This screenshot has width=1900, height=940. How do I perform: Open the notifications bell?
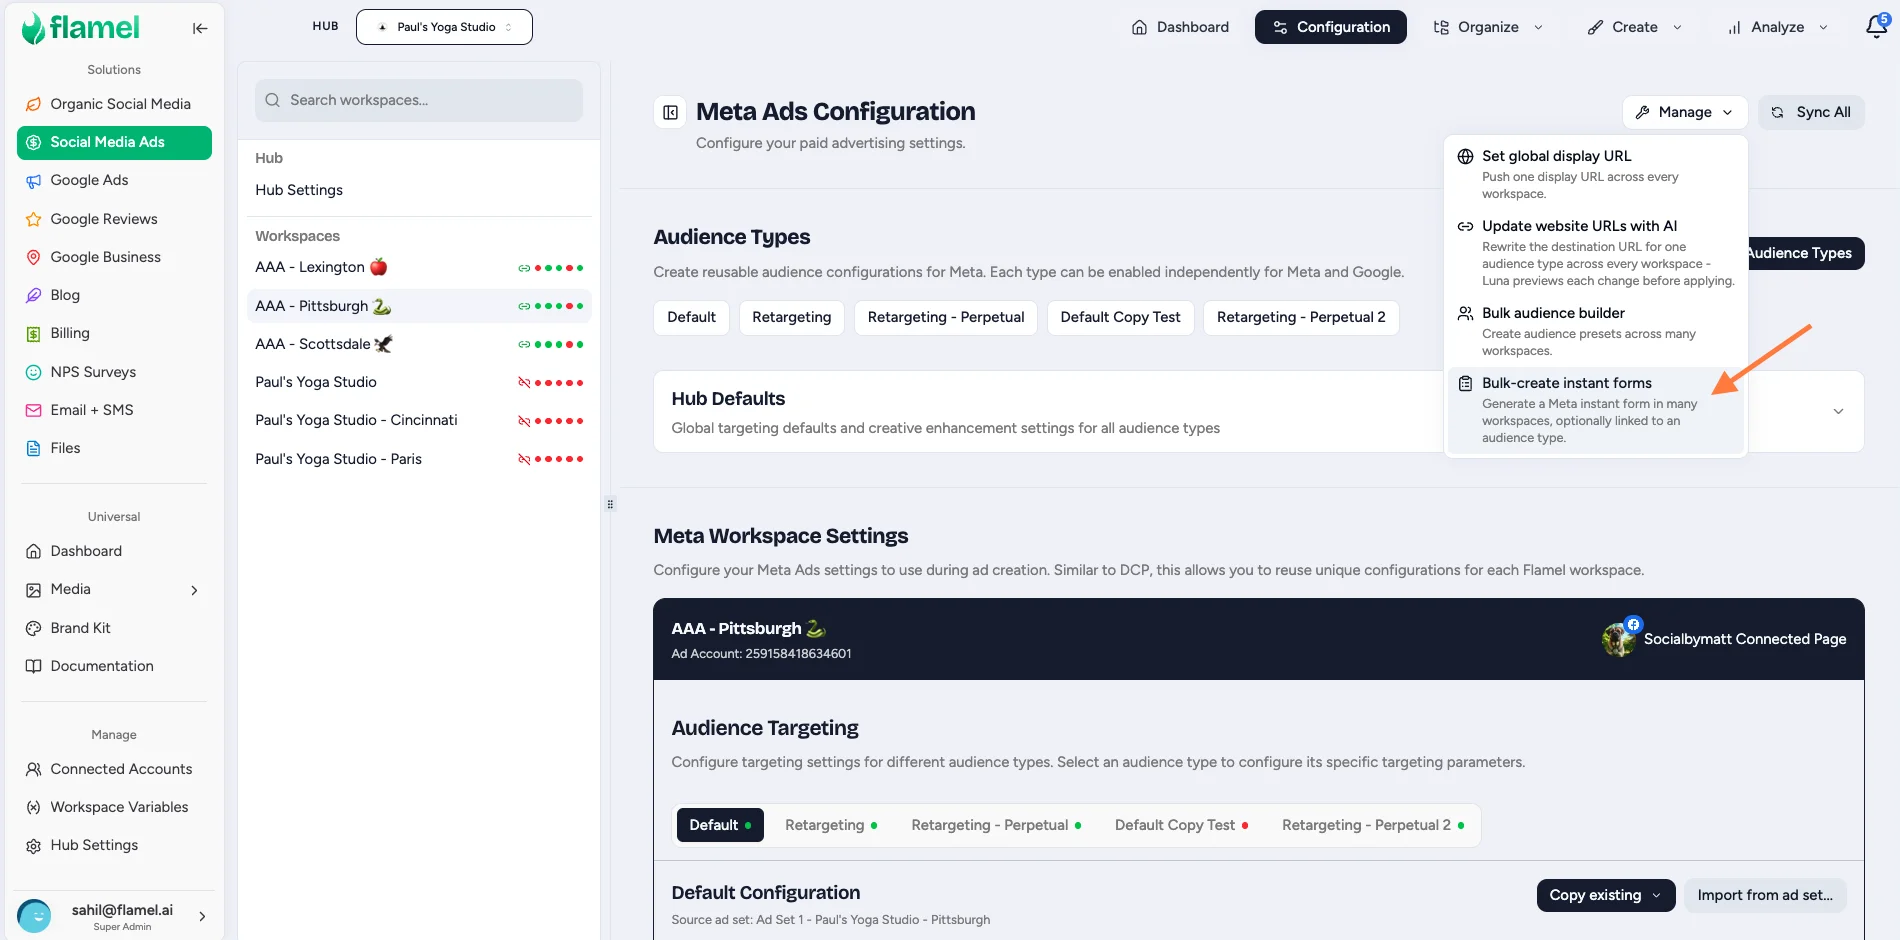(1876, 27)
